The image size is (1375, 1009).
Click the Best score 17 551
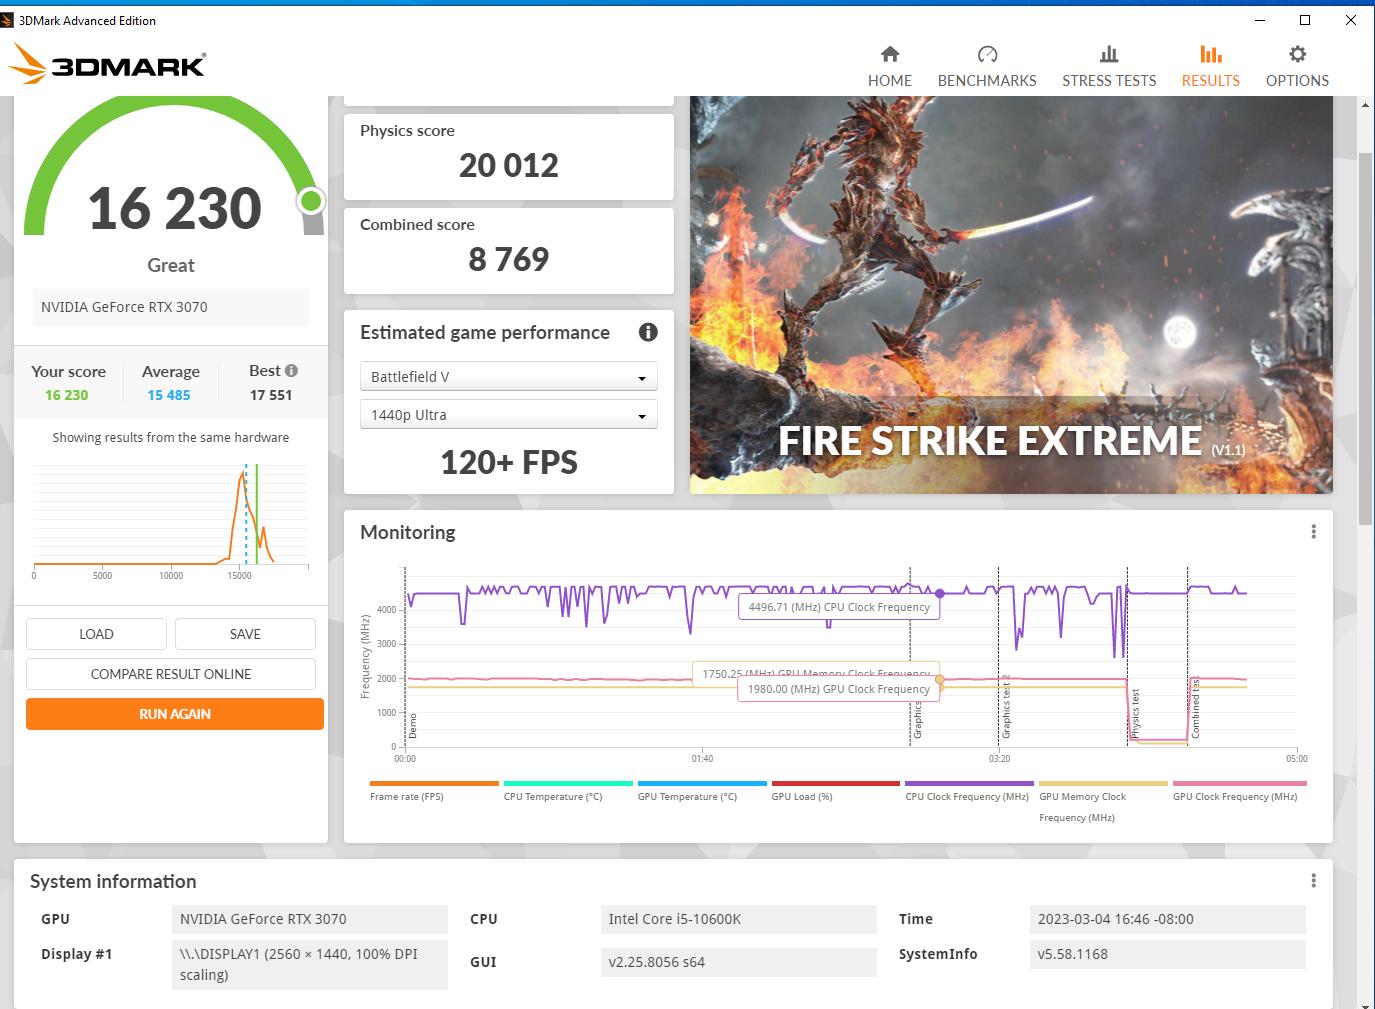pos(271,395)
